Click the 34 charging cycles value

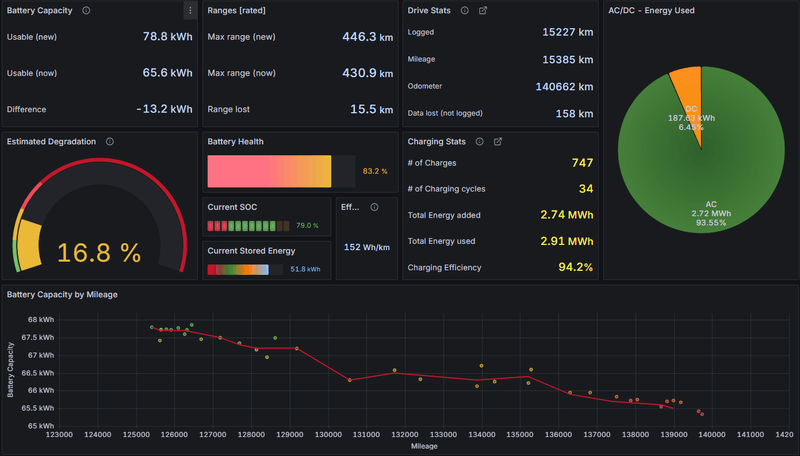pos(586,189)
